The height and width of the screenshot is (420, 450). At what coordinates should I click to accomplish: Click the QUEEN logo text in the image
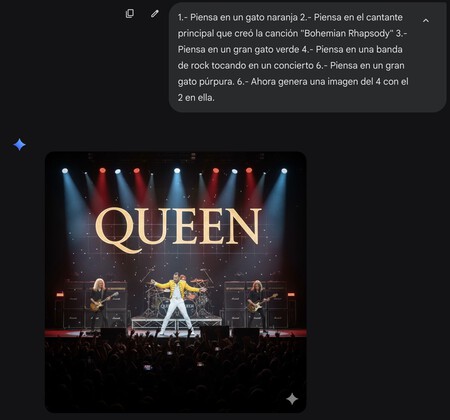(178, 229)
